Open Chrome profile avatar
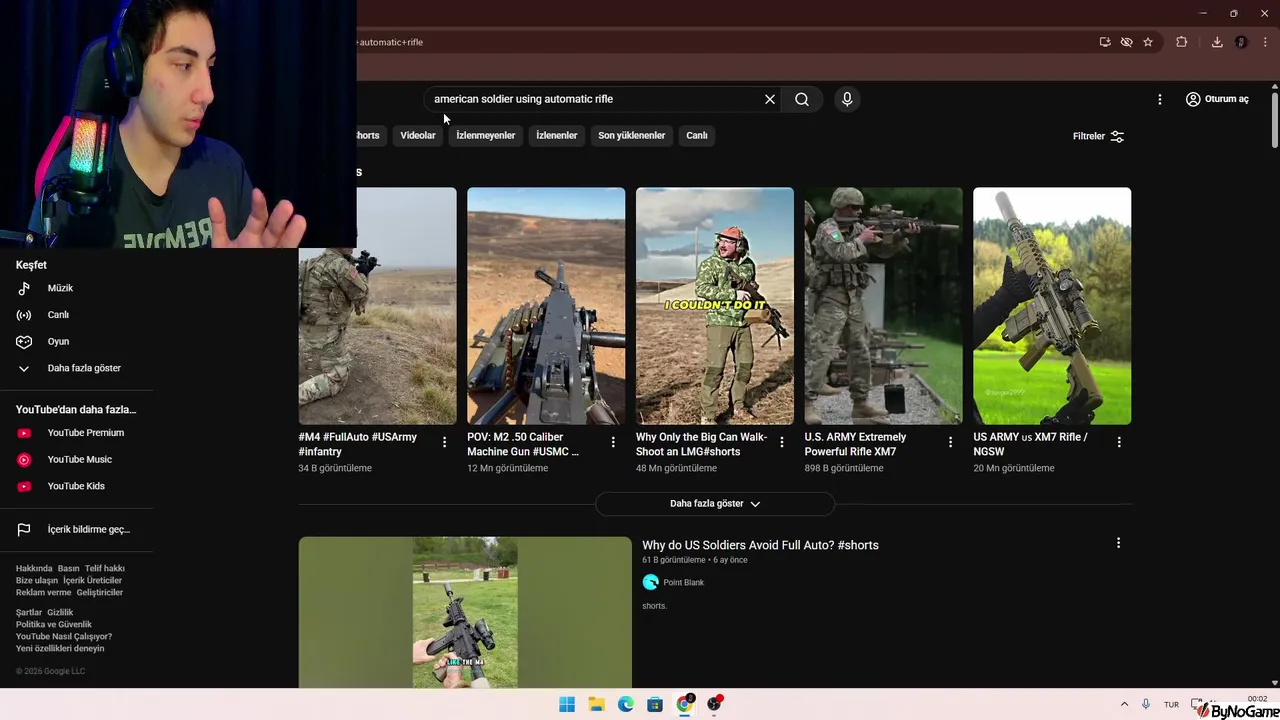The height and width of the screenshot is (720, 1280). pos(1241,42)
